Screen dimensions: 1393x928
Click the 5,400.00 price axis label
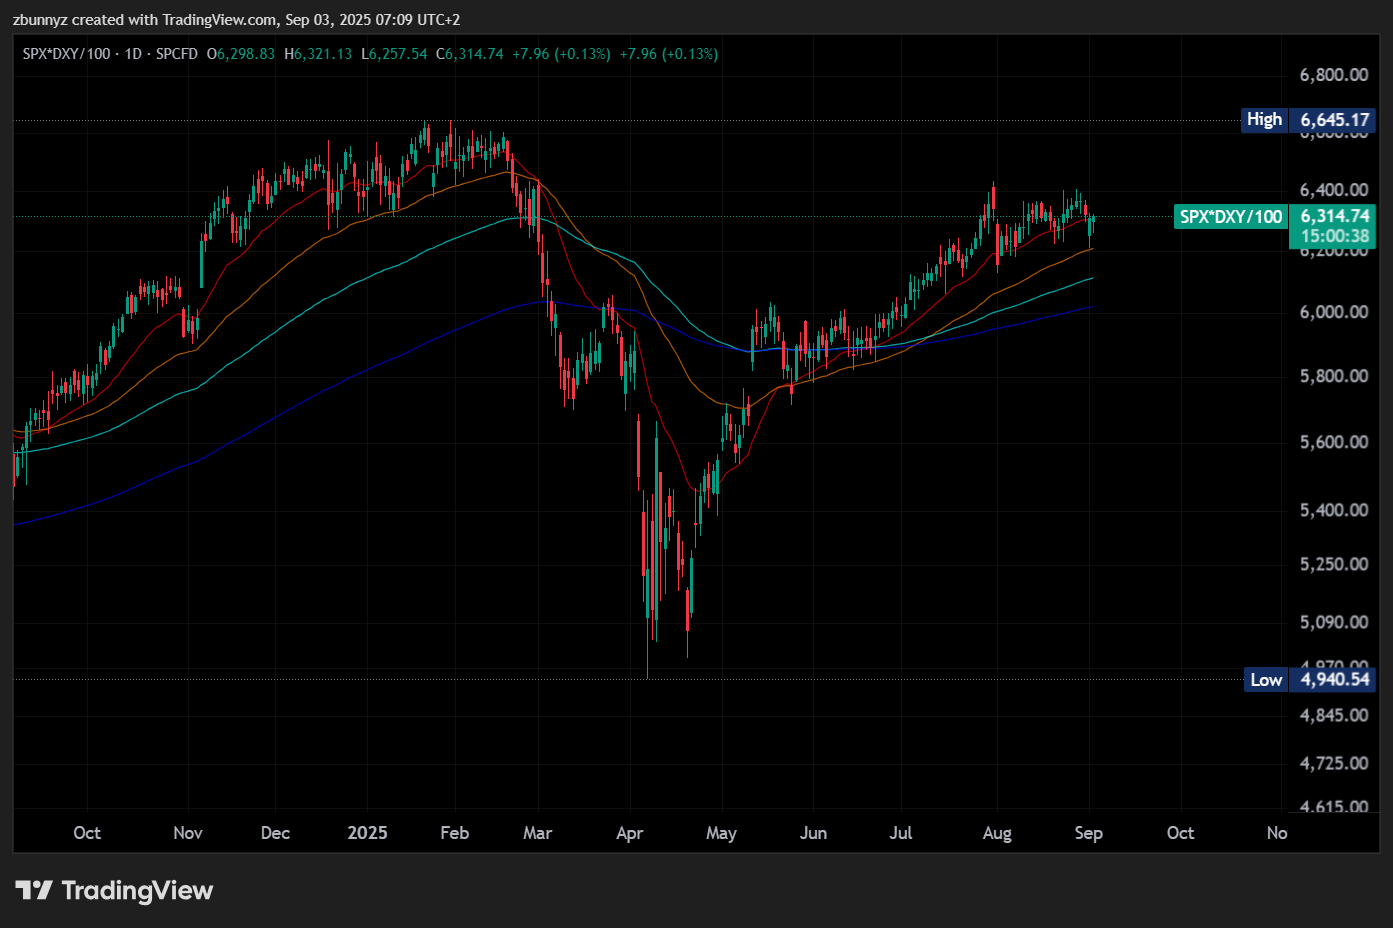pyautogui.click(x=1334, y=510)
